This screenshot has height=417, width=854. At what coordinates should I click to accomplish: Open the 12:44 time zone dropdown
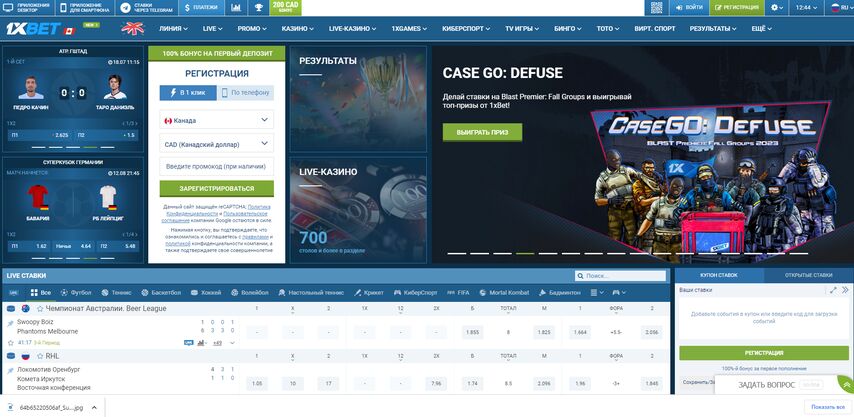coord(807,8)
